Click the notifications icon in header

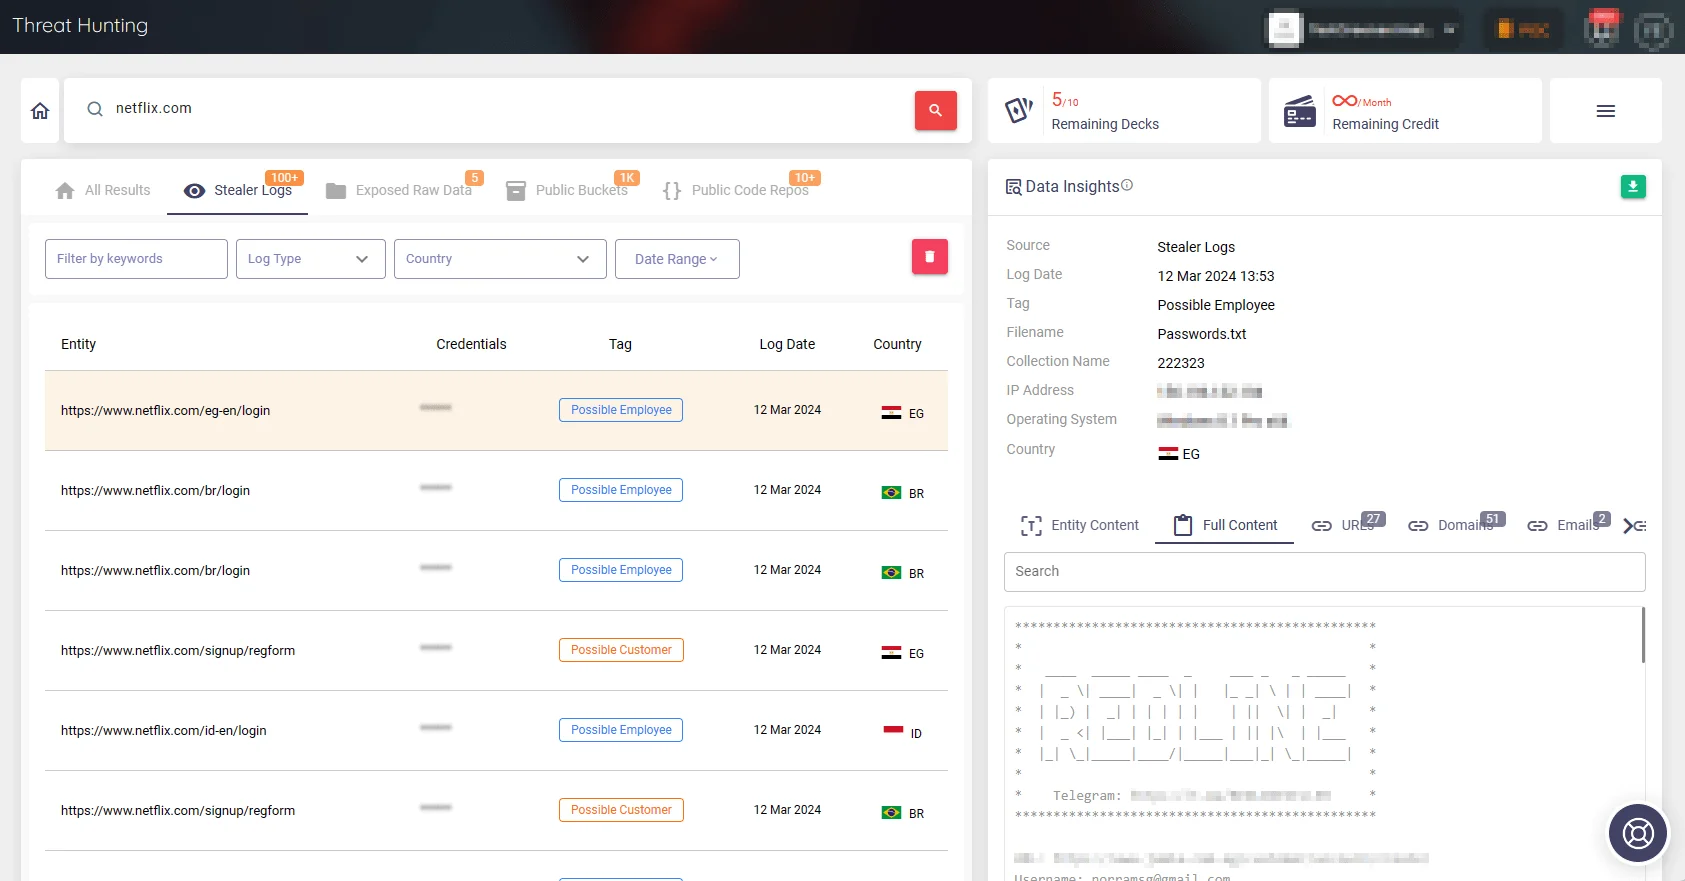point(1602,29)
